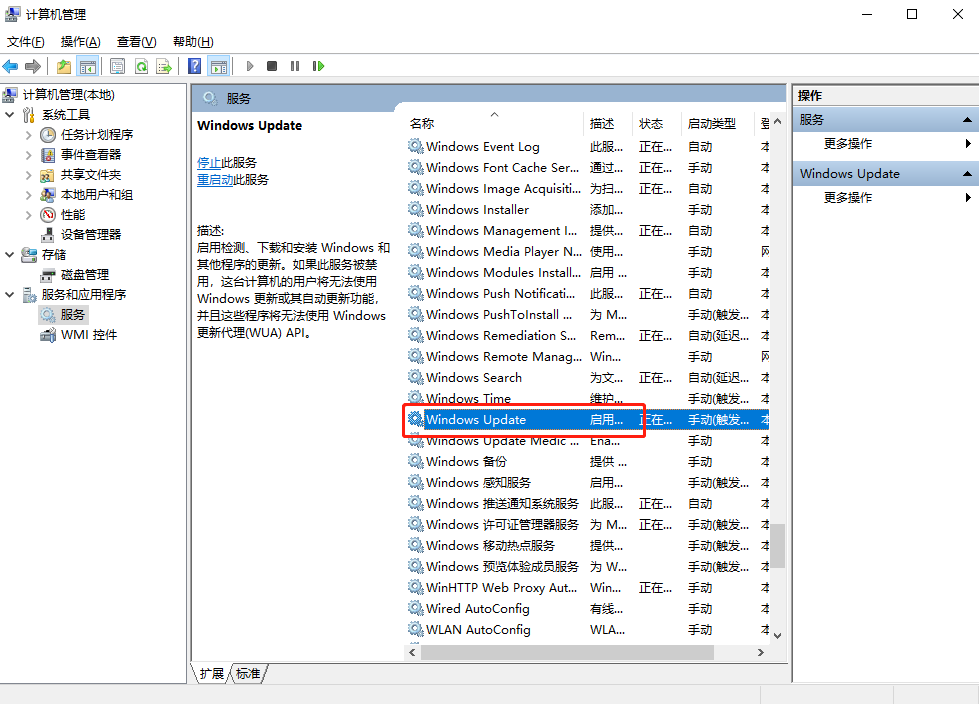
Task: Switch to the 扩展 tab
Action: pyautogui.click(x=212, y=673)
